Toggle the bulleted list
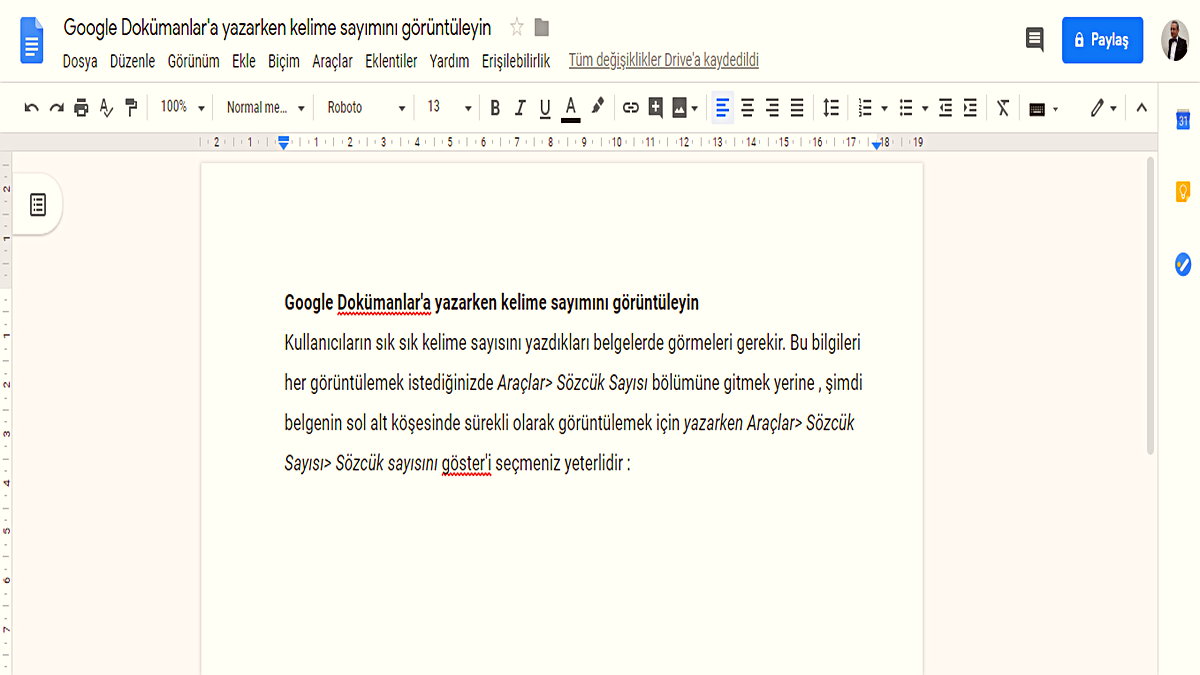The height and width of the screenshot is (675, 1200). pyautogui.click(x=906, y=108)
